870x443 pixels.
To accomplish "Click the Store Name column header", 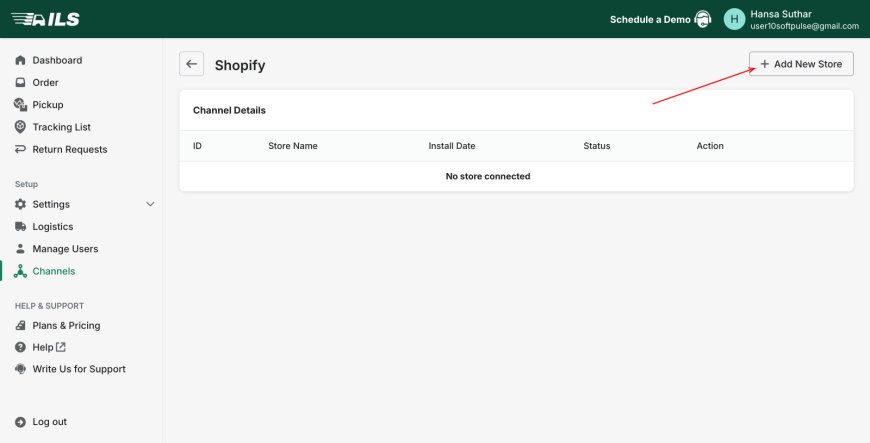I will (x=293, y=146).
